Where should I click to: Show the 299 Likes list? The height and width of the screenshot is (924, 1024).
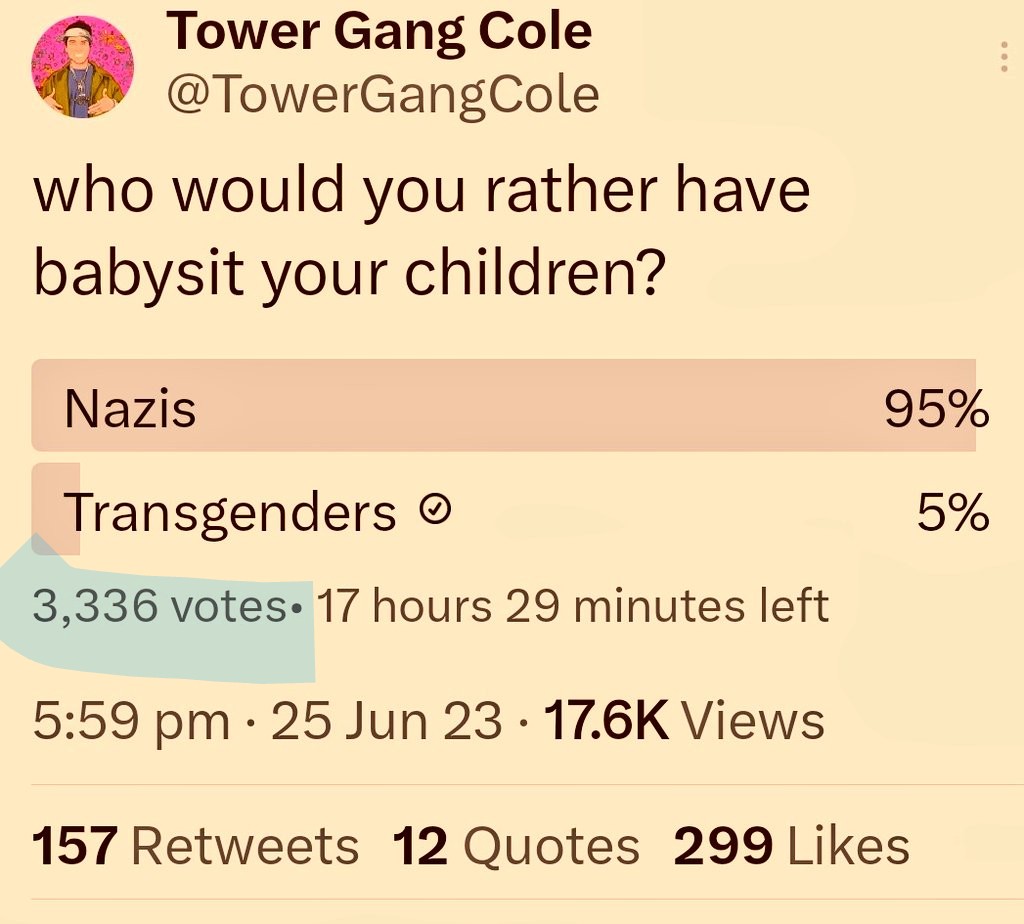(x=791, y=846)
